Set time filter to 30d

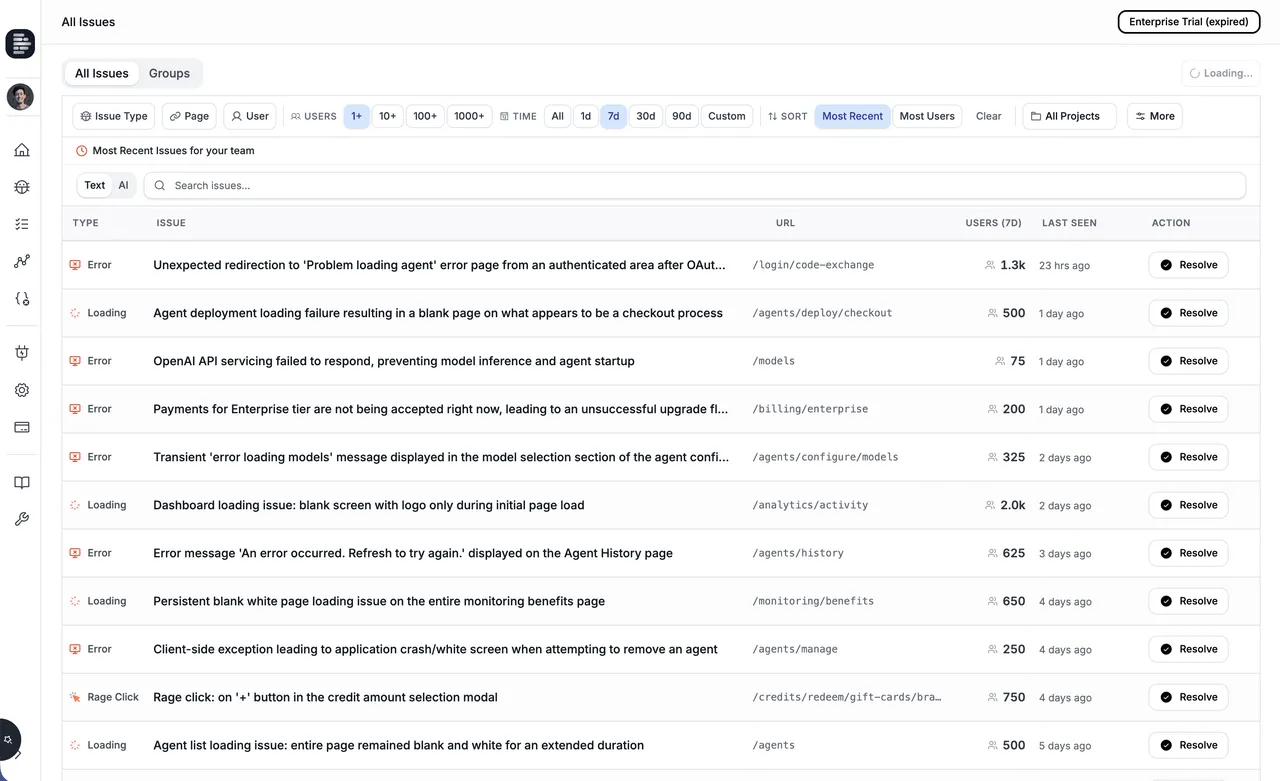tap(646, 116)
